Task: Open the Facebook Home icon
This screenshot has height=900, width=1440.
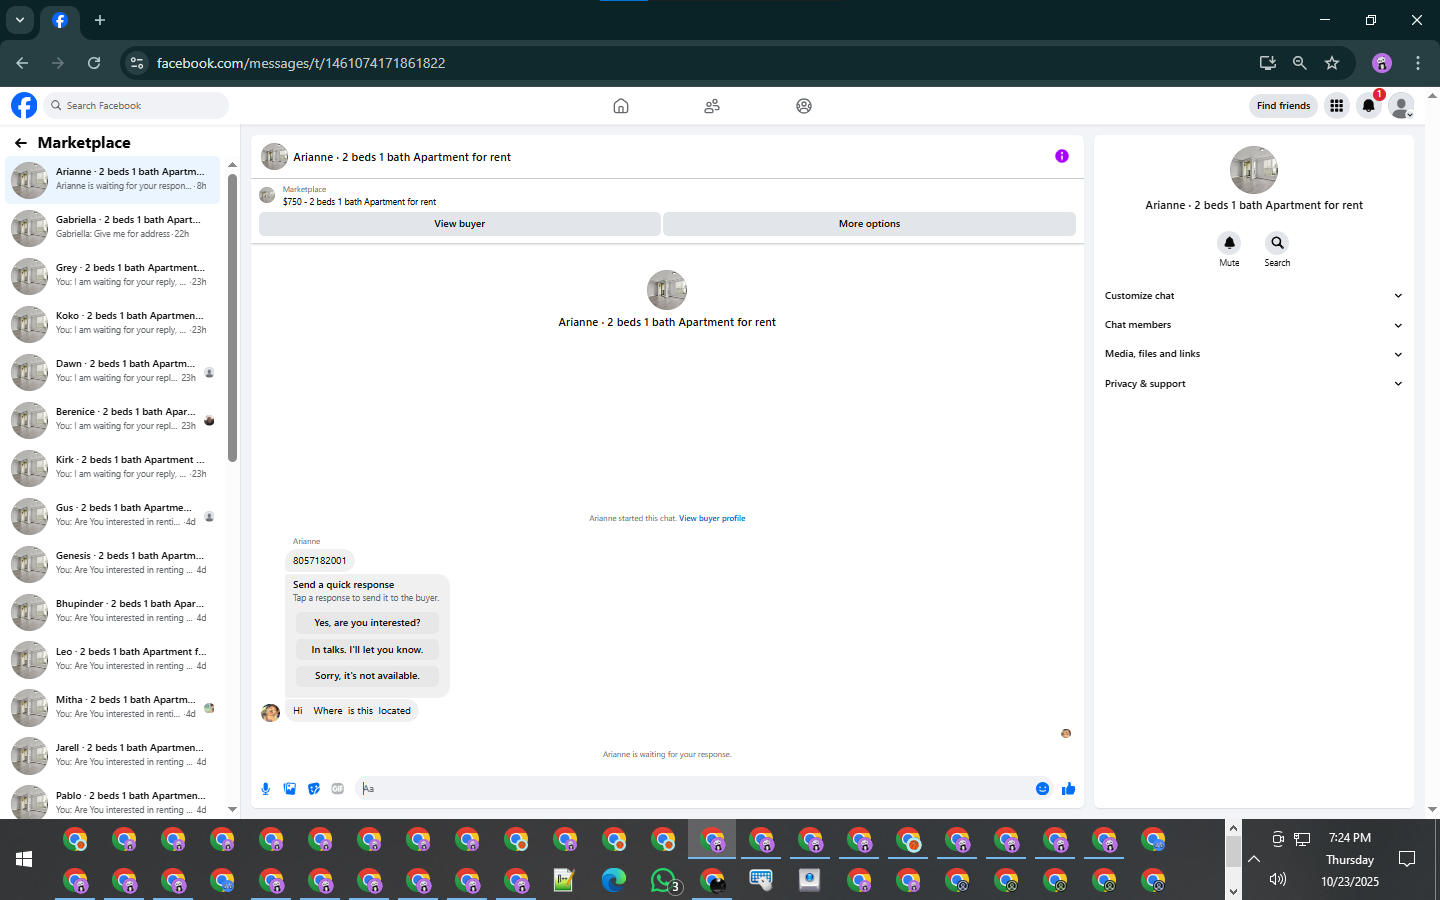Action: [x=621, y=106]
